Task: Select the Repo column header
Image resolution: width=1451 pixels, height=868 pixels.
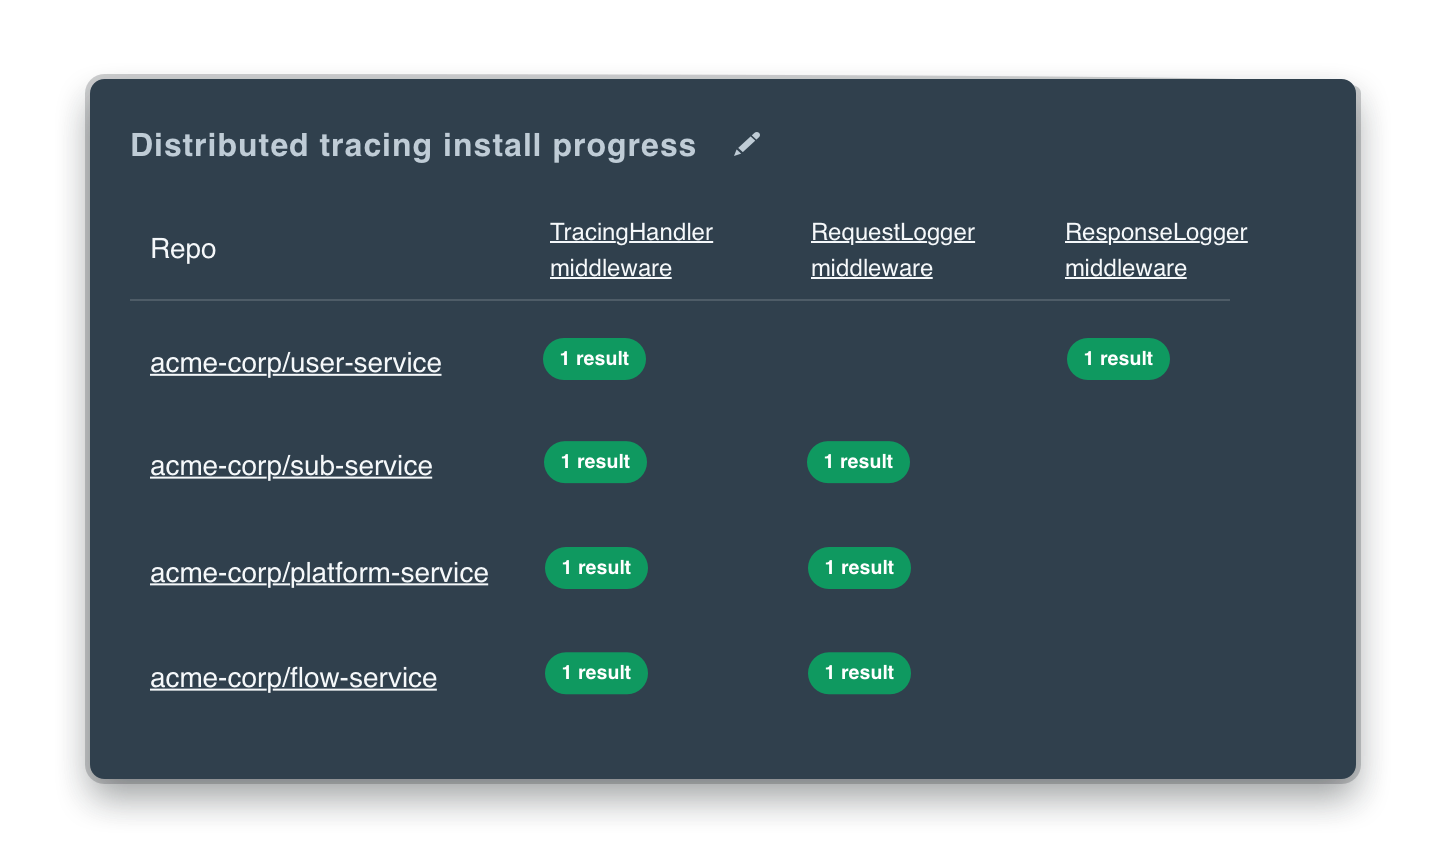Action: pyautogui.click(x=183, y=249)
